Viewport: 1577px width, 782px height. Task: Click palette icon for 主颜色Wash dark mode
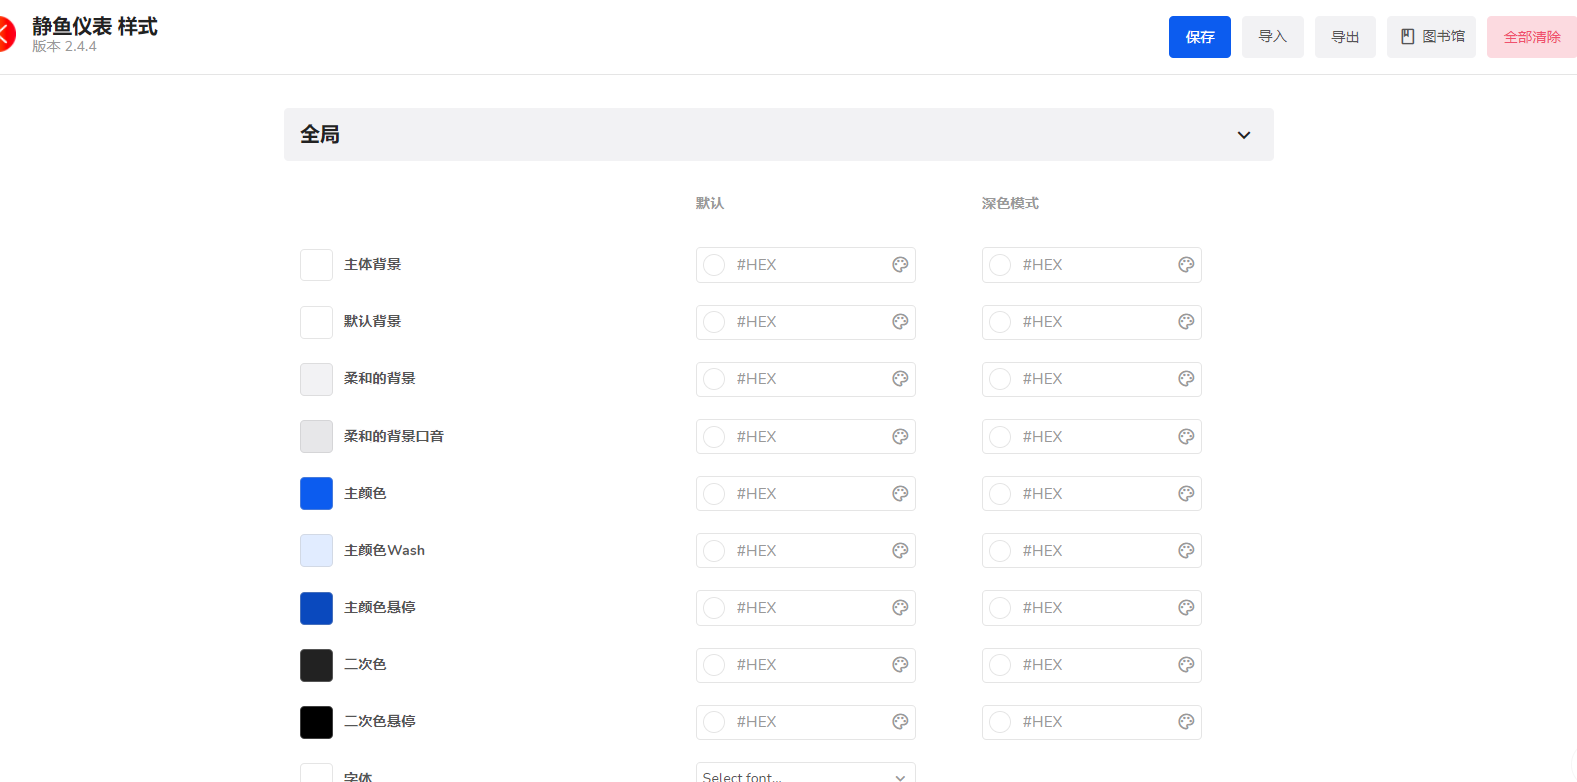(1186, 551)
